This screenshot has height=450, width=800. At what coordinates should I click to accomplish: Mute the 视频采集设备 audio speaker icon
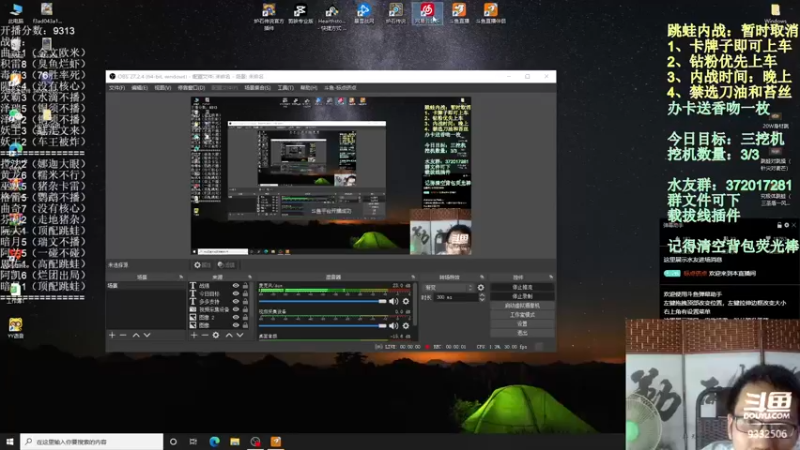tap(393, 326)
